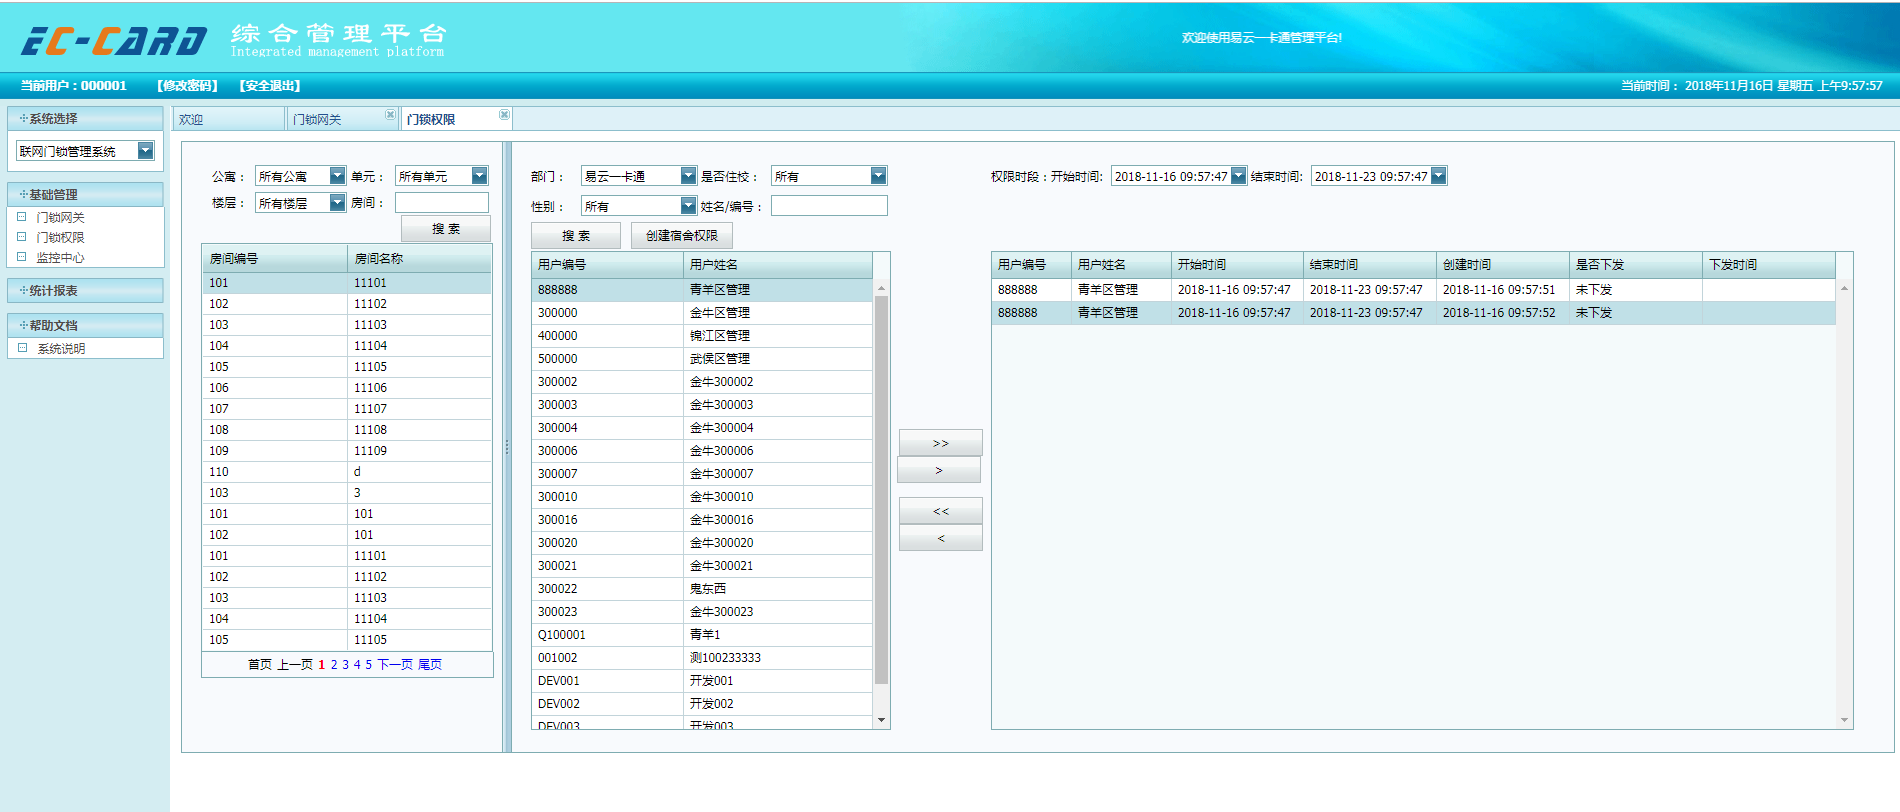Screen dimensions: 1900x812
Task: Open the 开始时间 date picker dropdown
Action: click(x=1238, y=176)
